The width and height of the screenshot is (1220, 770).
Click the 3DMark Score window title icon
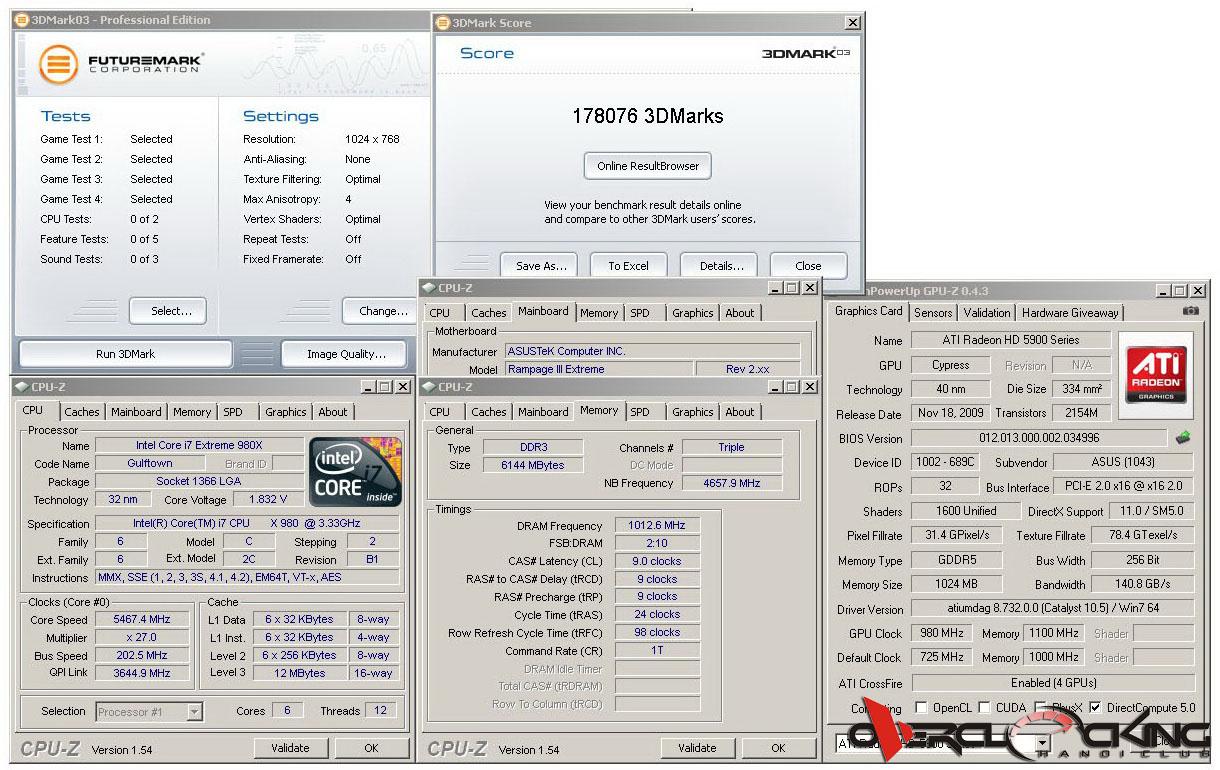point(443,22)
